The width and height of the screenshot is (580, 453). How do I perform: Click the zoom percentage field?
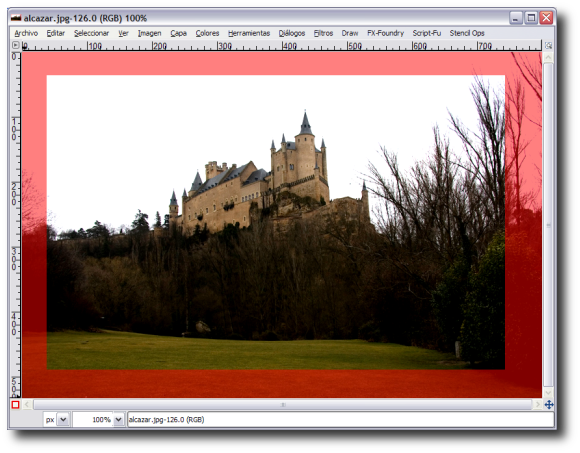click(x=93, y=420)
